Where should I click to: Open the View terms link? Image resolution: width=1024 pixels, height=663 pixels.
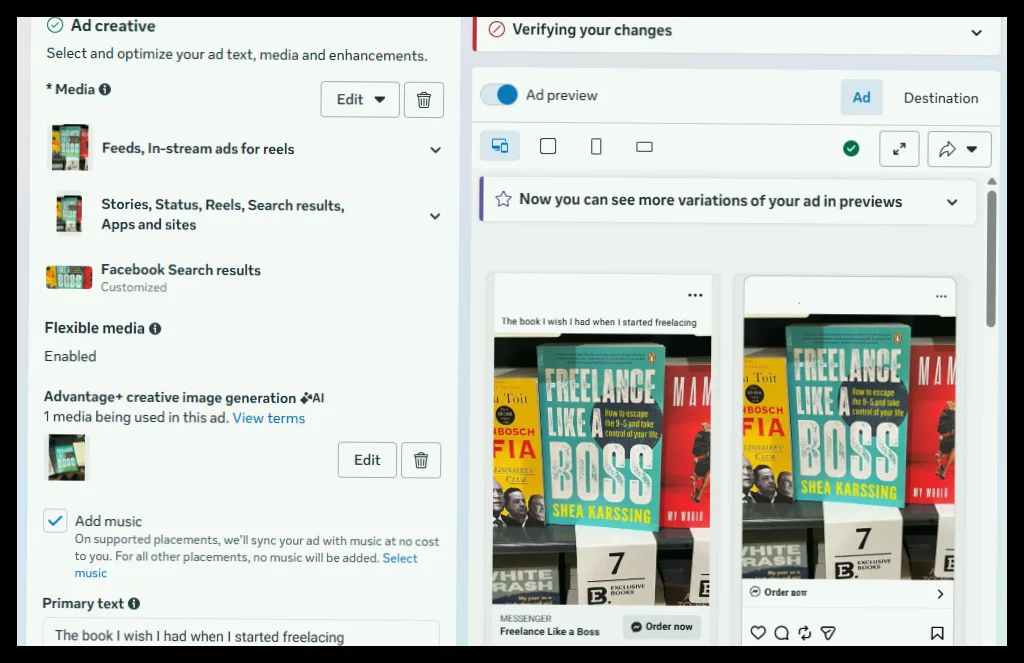coord(269,418)
